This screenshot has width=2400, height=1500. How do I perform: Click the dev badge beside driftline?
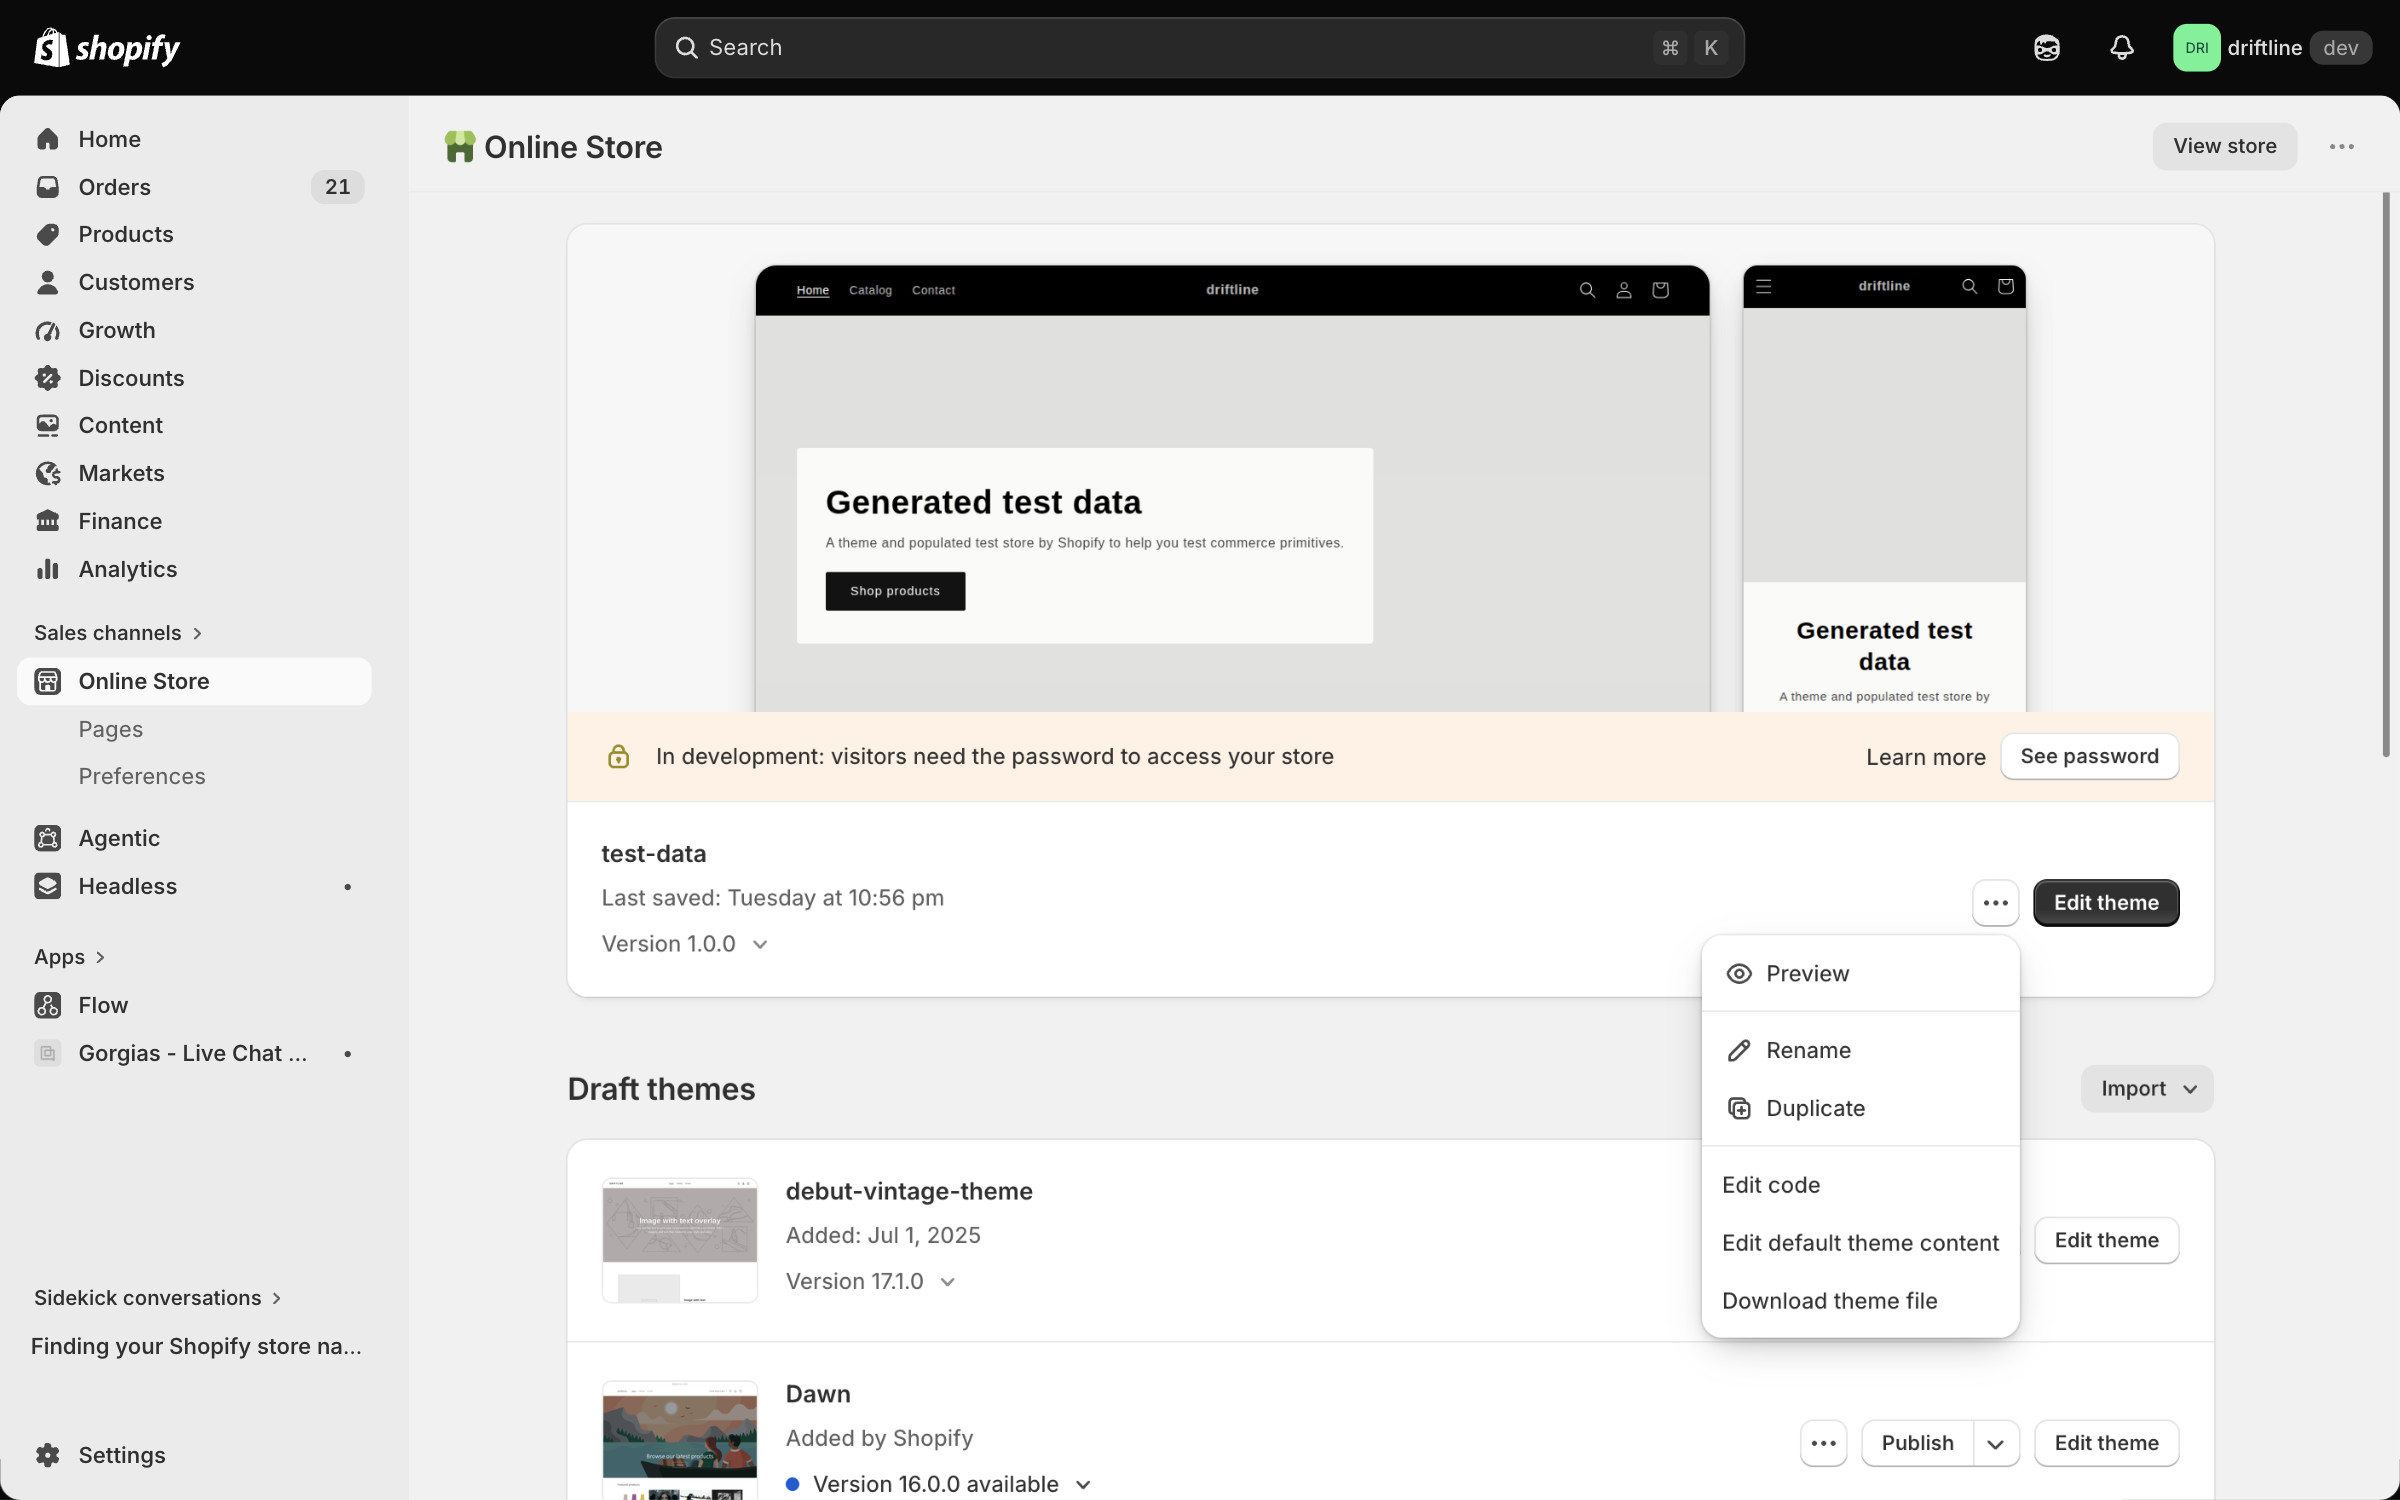click(2340, 47)
